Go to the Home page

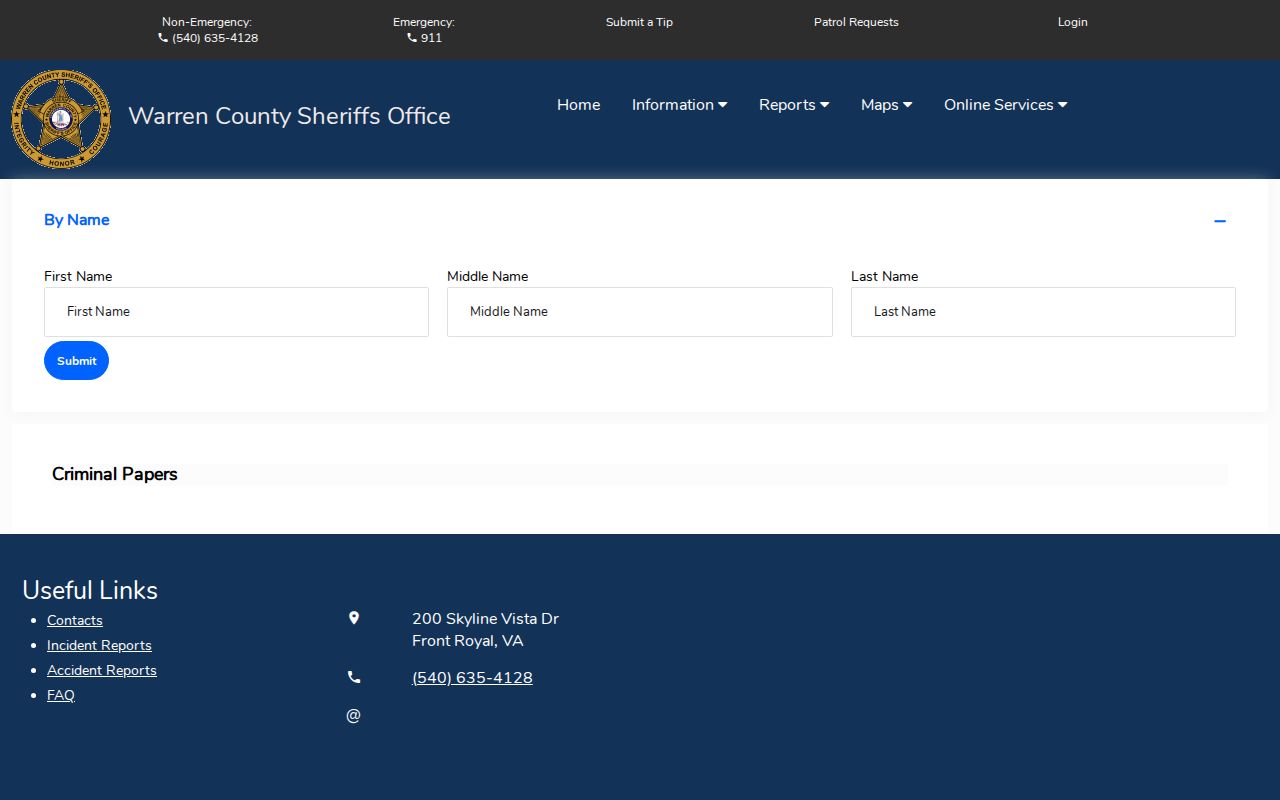tap(578, 105)
